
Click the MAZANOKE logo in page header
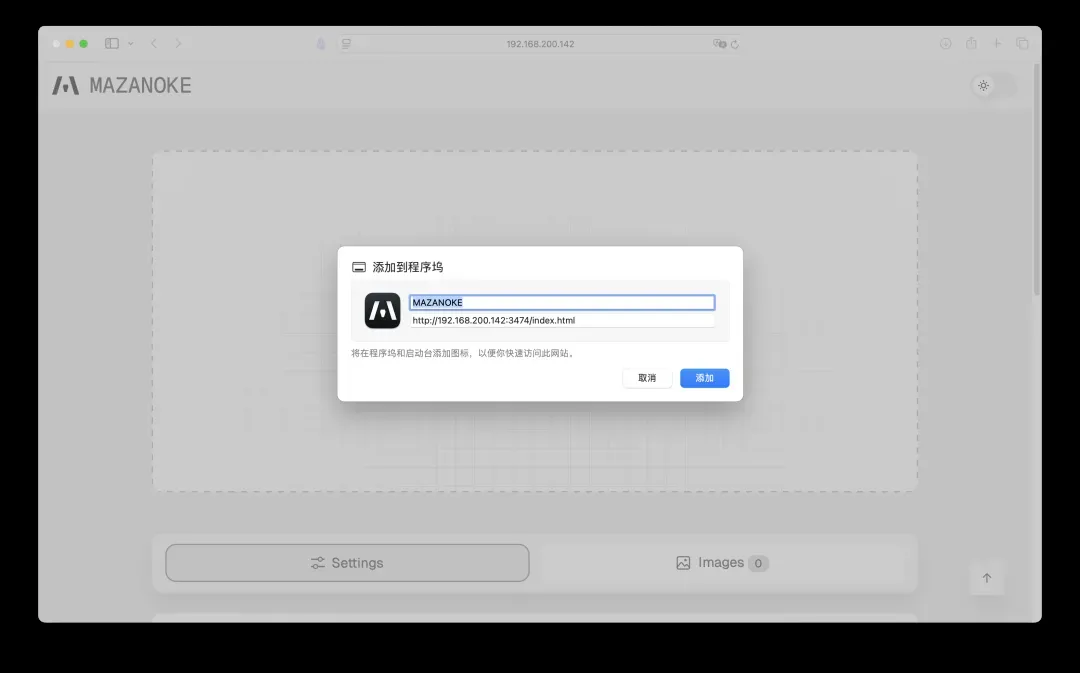[x=122, y=86]
